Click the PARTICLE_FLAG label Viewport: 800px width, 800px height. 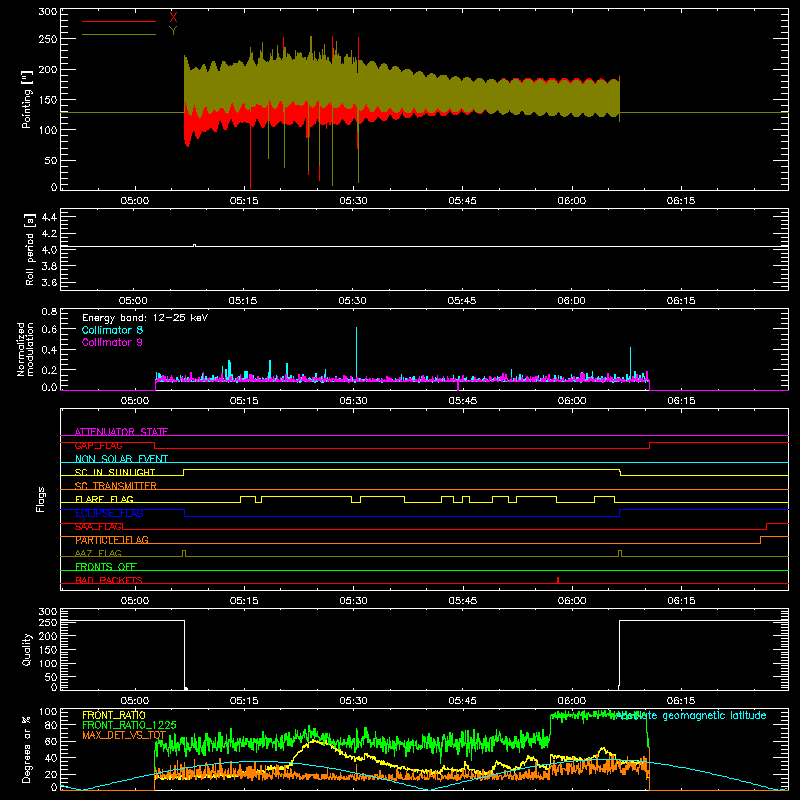pyautogui.click(x=112, y=540)
